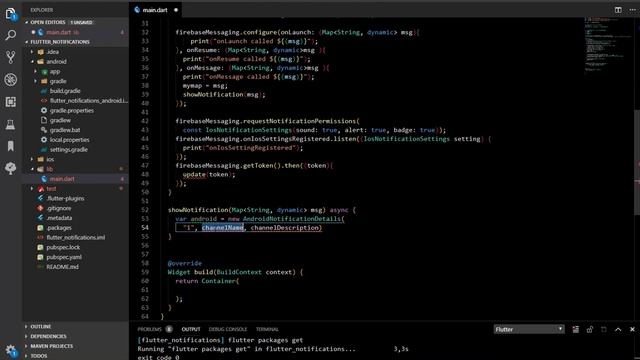Click the unsaved dot on main.dart tab

pyautogui.click(x=176, y=10)
